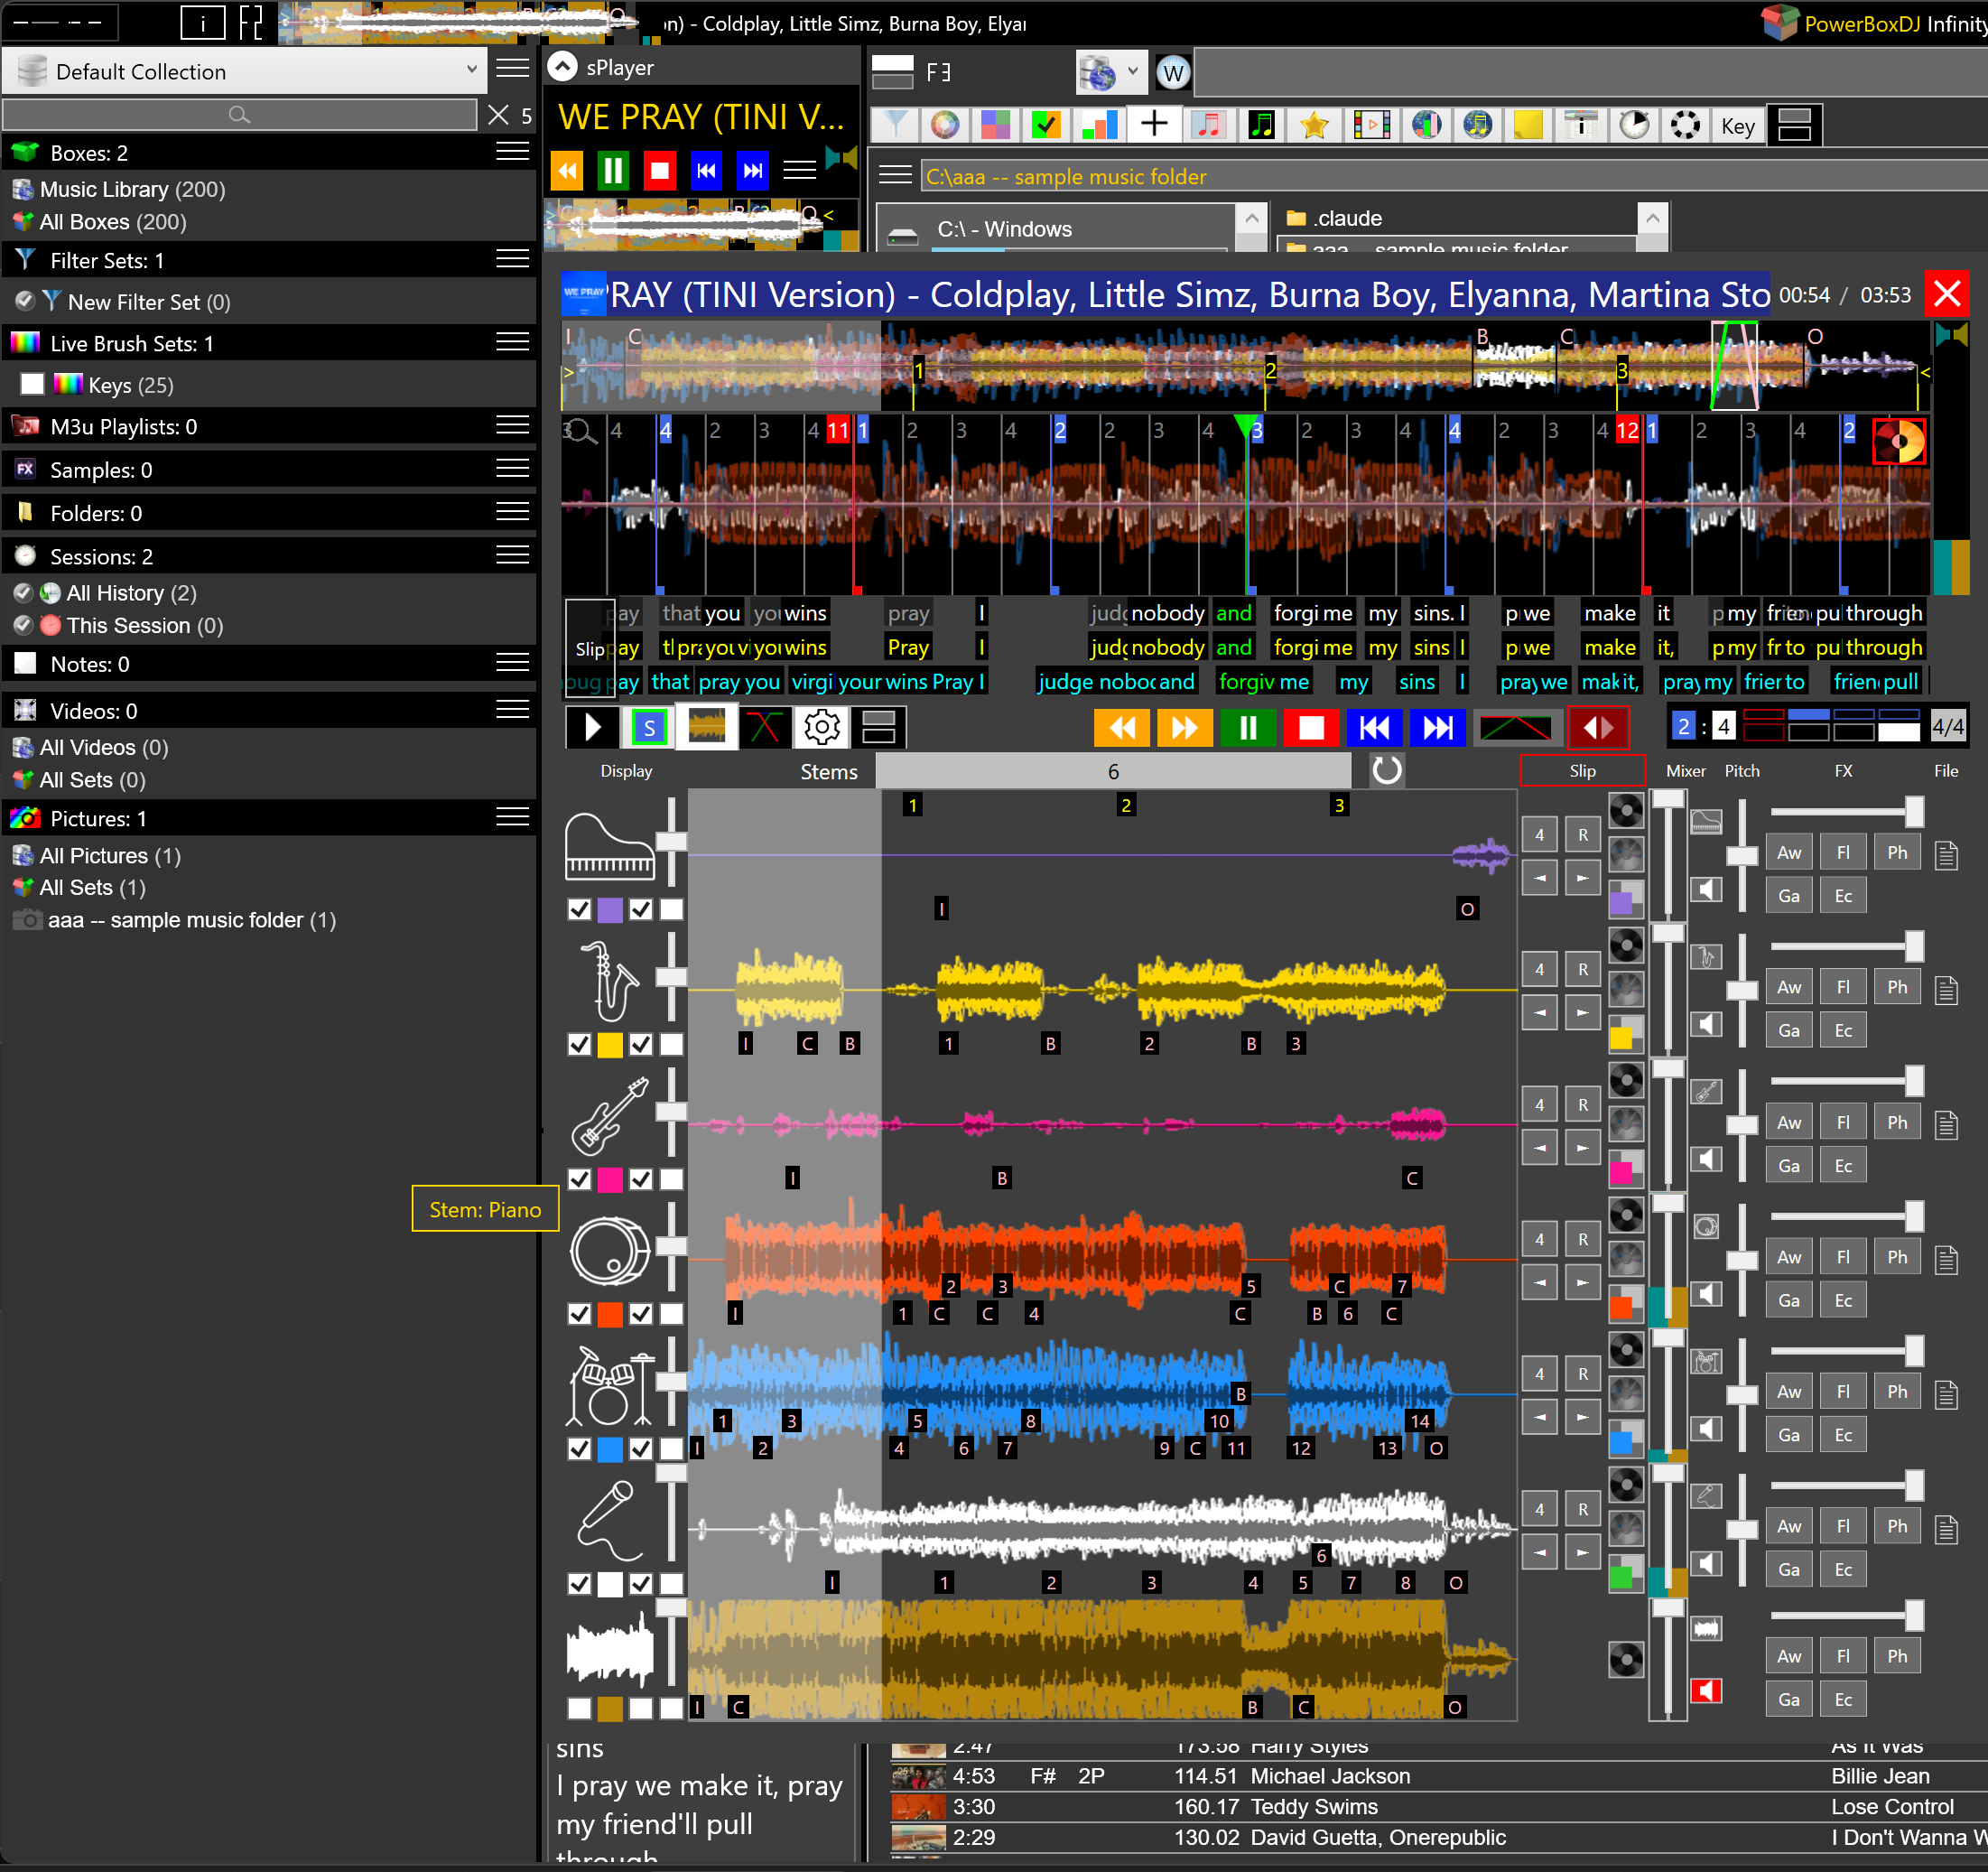Click the Aw effect button on piano row

pos(1789,853)
